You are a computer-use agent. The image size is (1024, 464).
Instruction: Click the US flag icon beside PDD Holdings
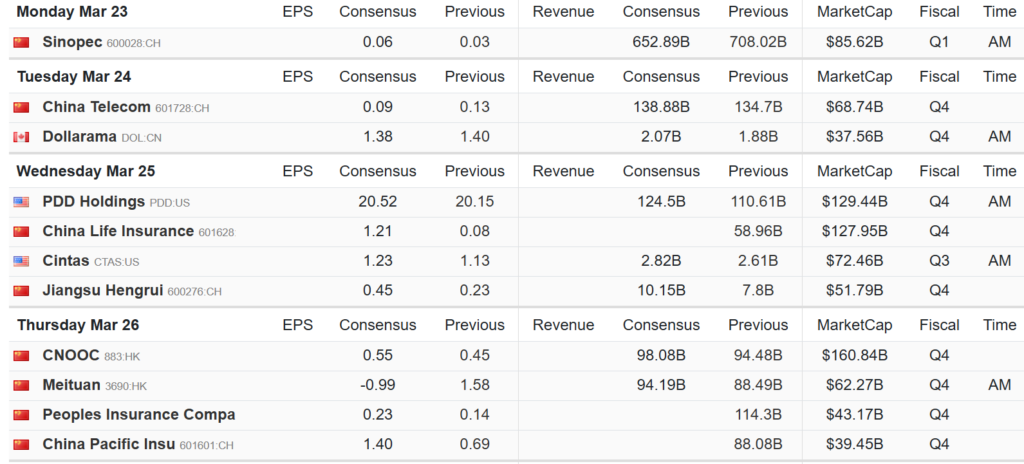(x=21, y=202)
